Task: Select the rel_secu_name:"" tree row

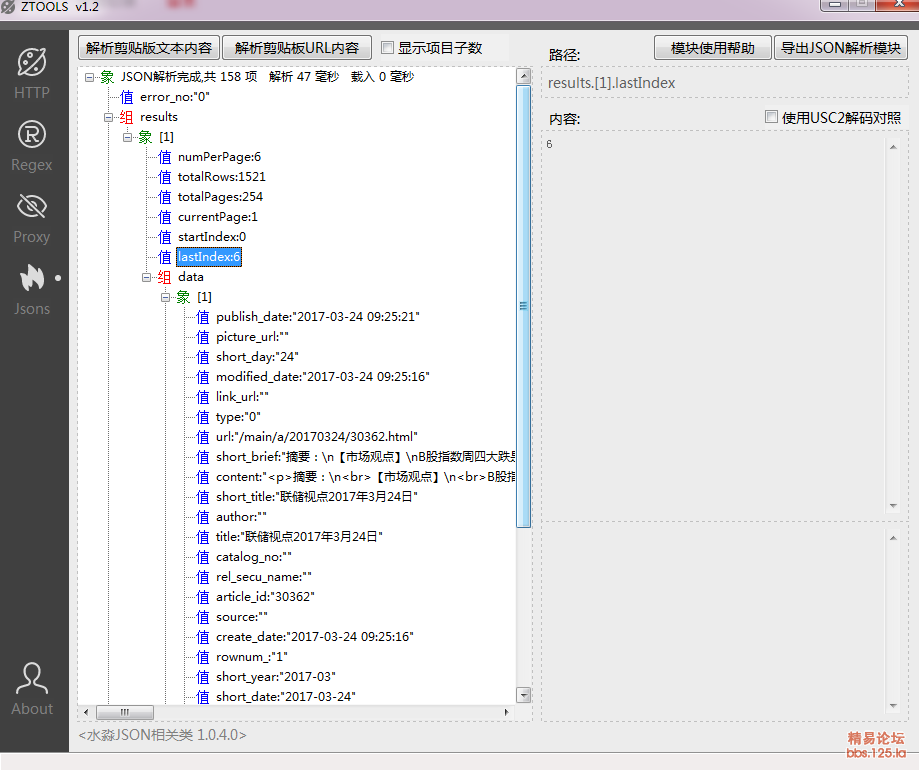Action: (x=264, y=577)
